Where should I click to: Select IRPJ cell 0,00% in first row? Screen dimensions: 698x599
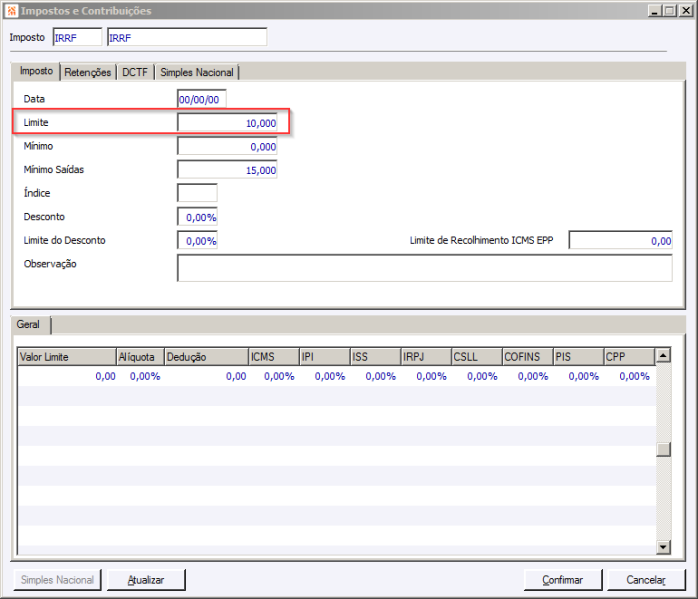(426, 376)
